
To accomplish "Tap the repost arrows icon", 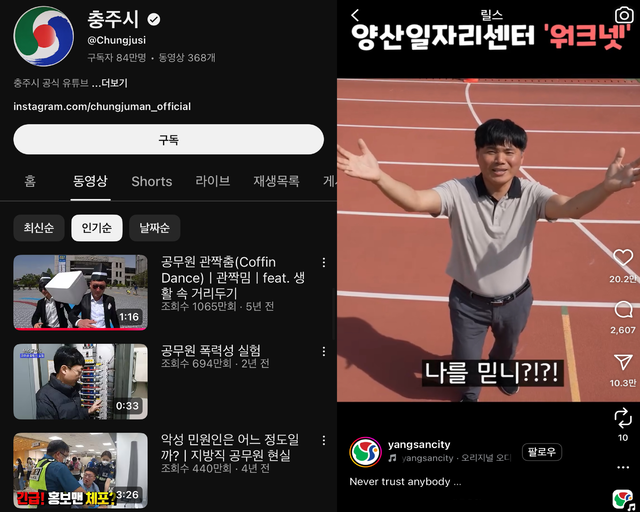I will click(623, 416).
